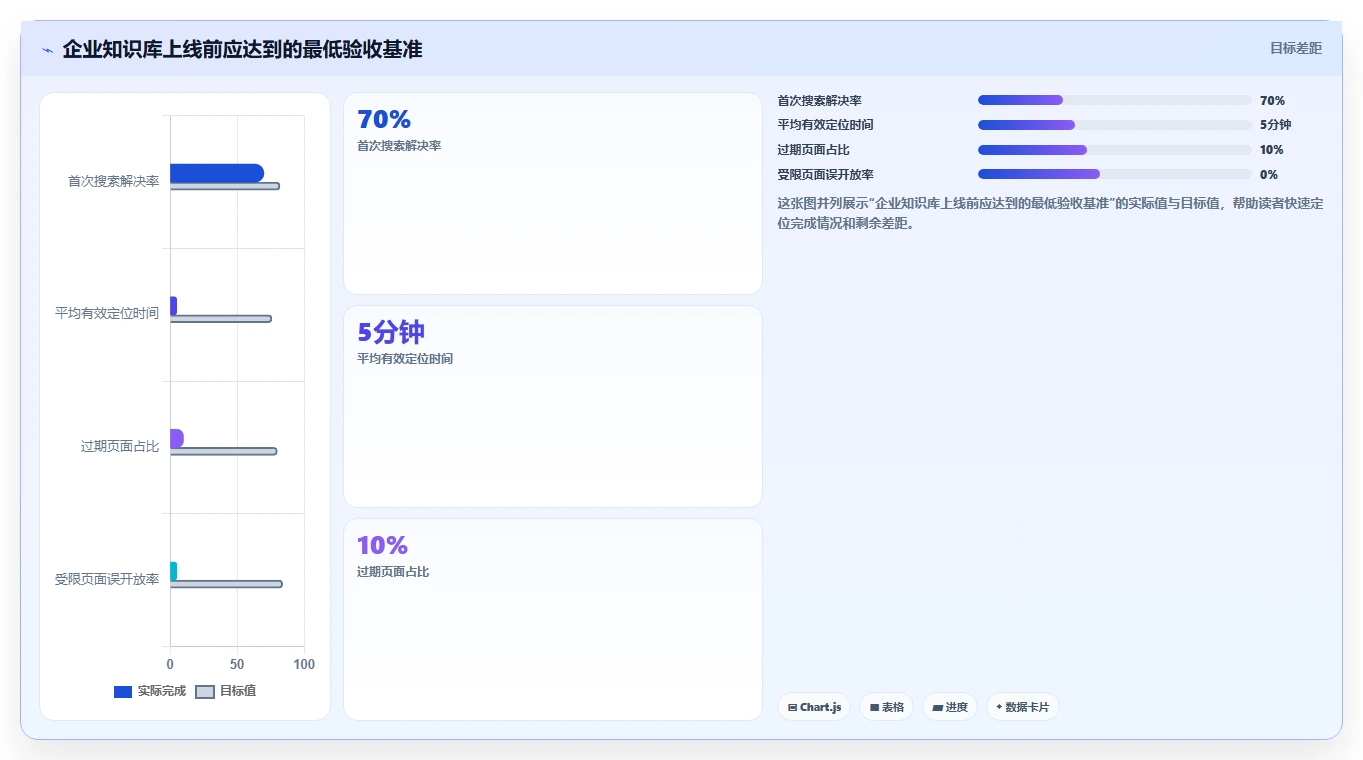Click the gray 目标值 legend swatch

tap(205, 692)
